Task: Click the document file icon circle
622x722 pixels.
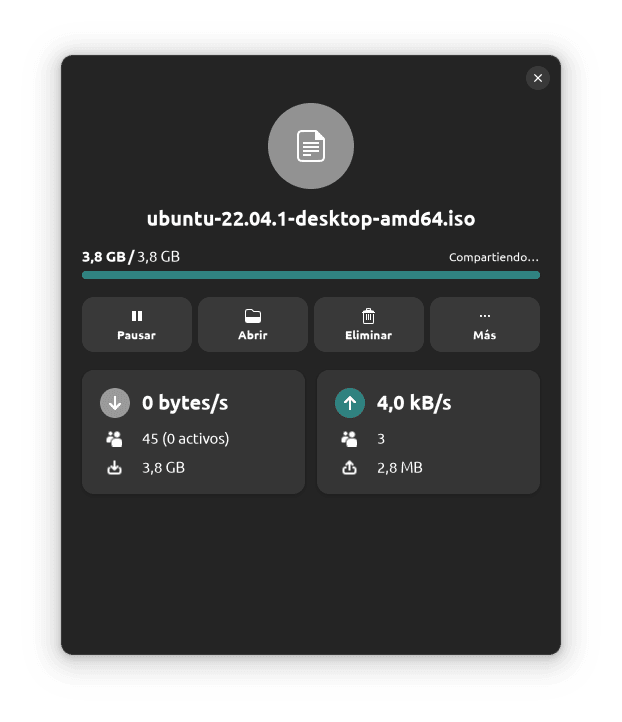Action: click(x=311, y=146)
